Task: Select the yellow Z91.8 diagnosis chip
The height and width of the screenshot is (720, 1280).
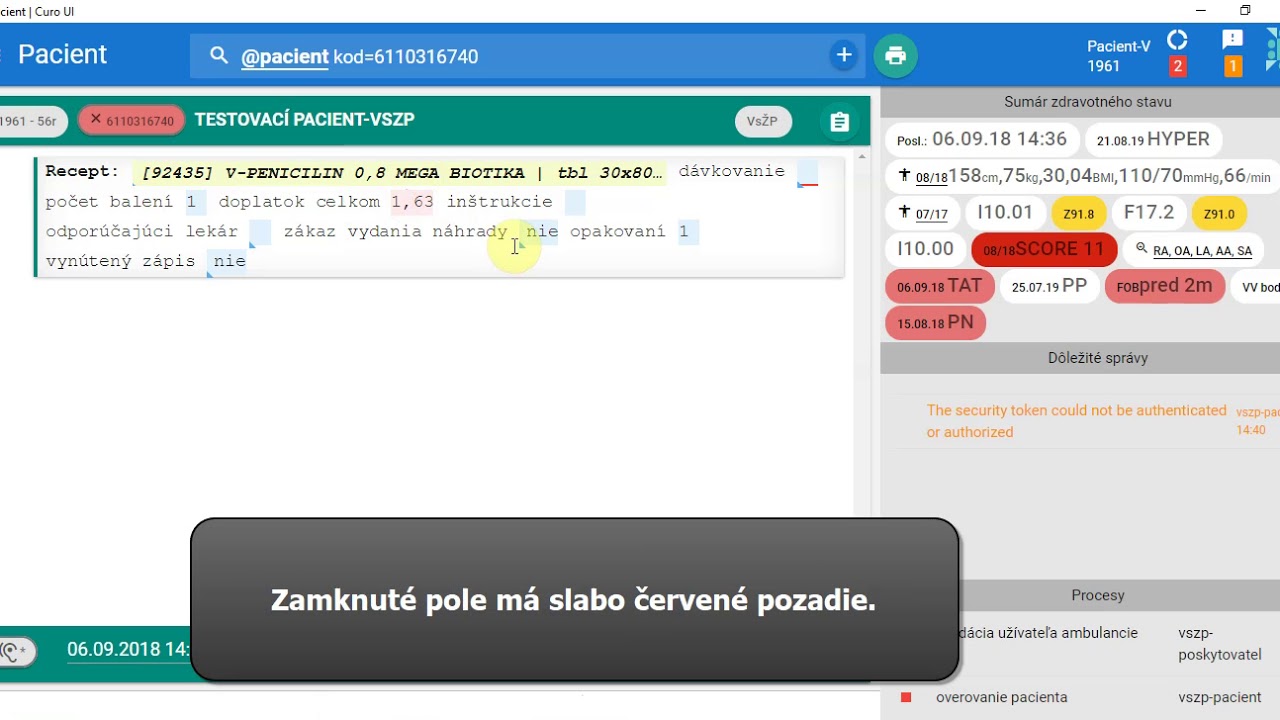Action: click(1078, 213)
